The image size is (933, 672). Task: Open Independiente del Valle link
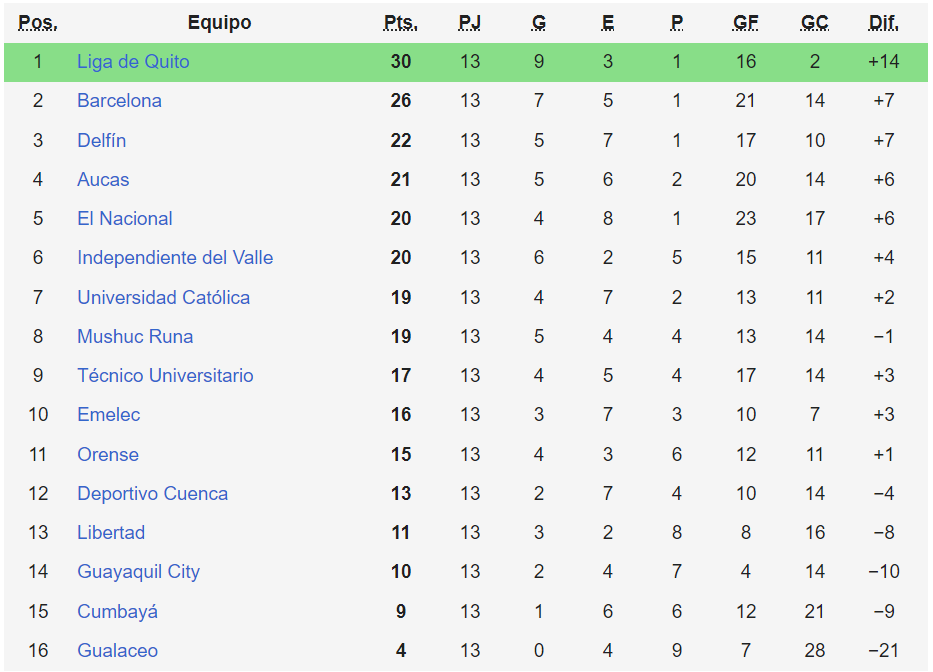point(175,258)
